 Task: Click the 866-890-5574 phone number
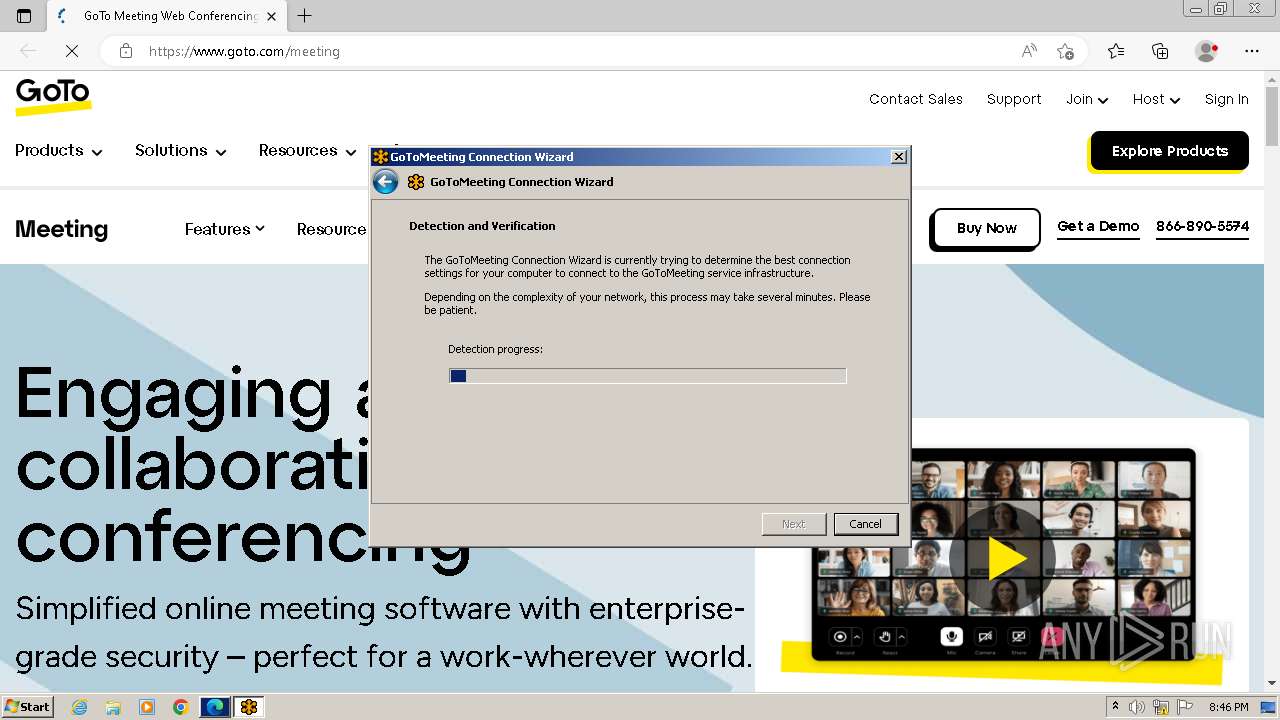[x=1202, y=226]
